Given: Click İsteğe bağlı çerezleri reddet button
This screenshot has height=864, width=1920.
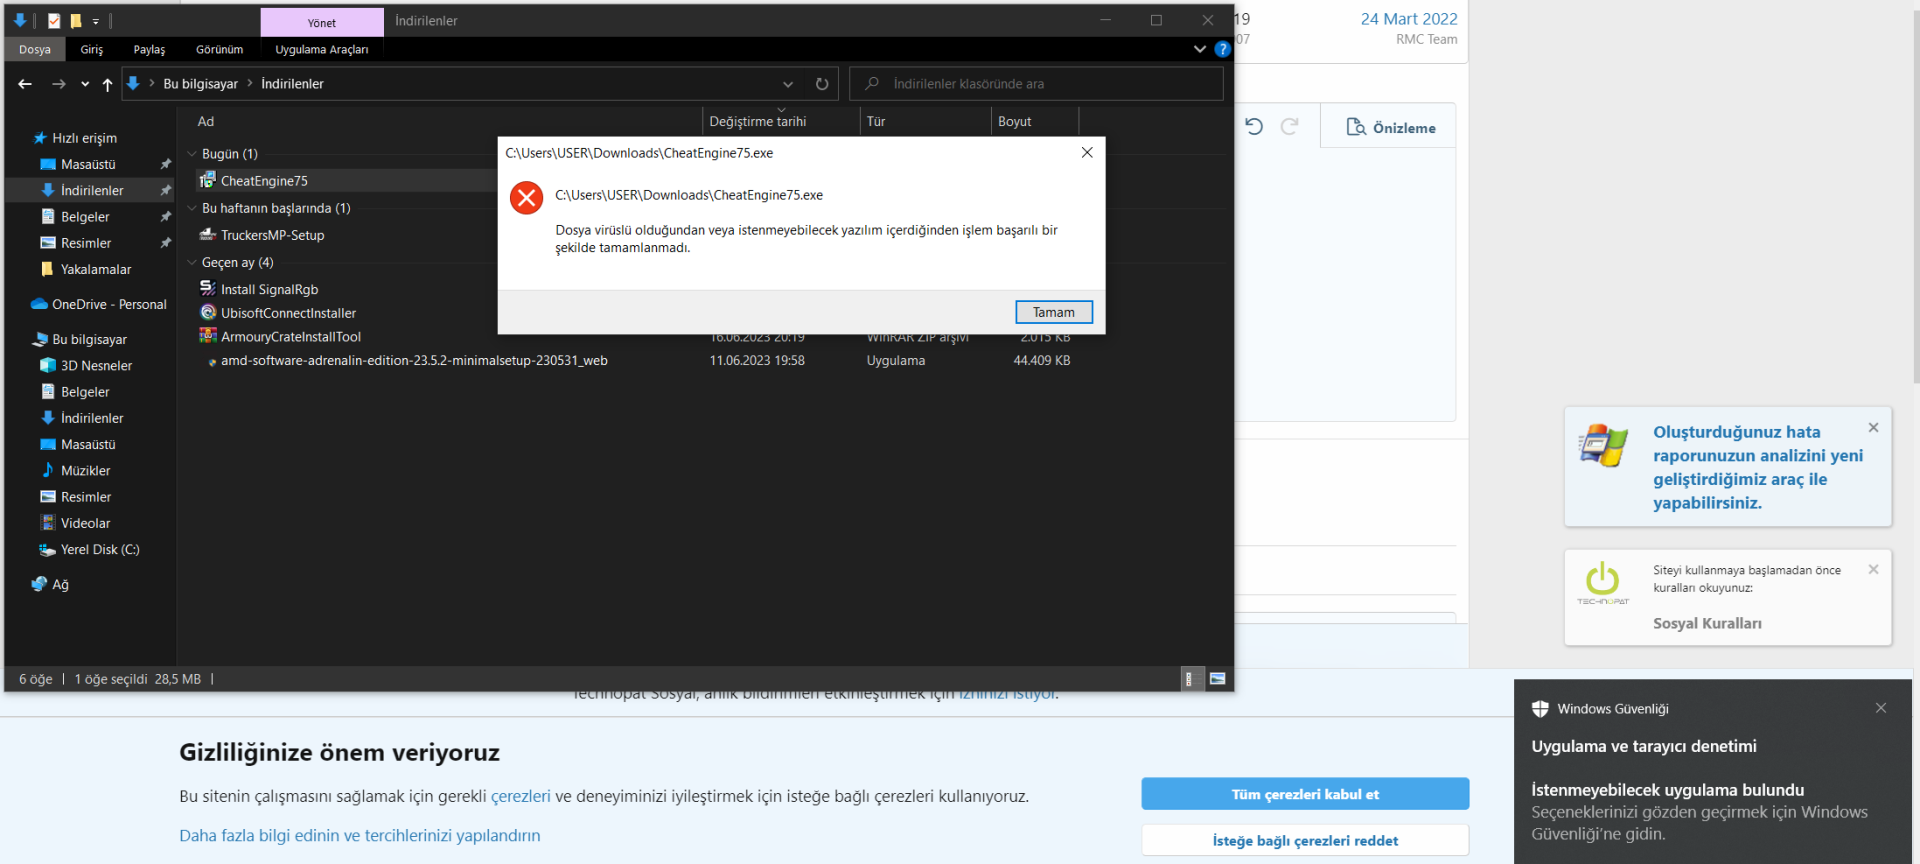Looking at the screenshot, I should pos(1305,840).
